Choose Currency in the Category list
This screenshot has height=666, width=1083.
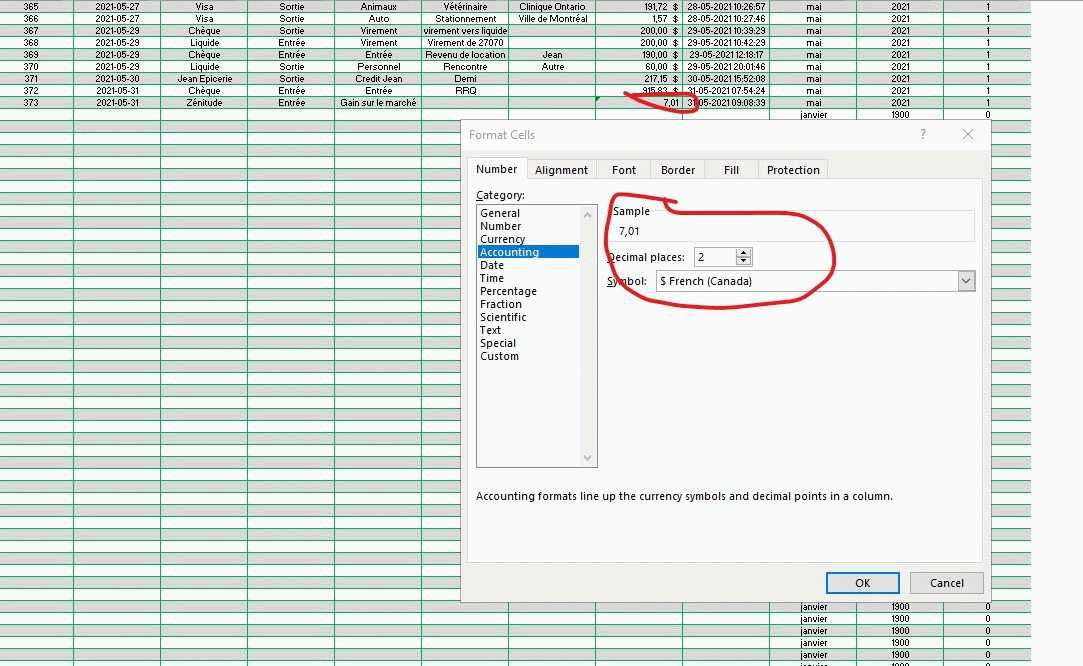(x=502, y=239)
